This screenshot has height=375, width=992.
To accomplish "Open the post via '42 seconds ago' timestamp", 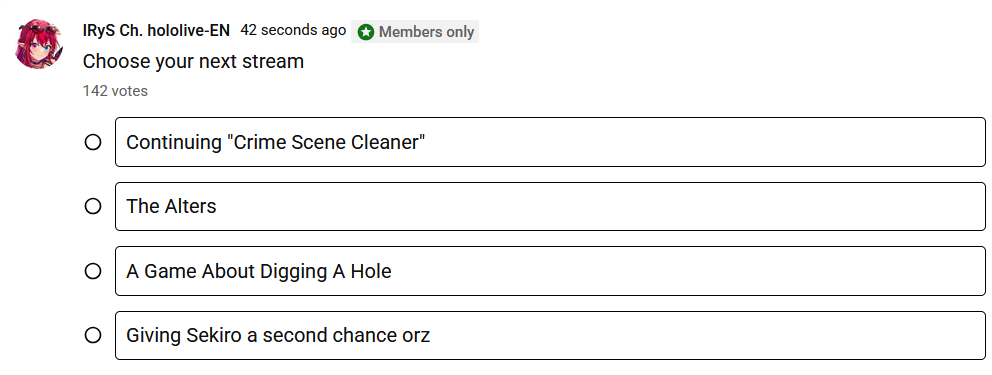I will point(293,30).
